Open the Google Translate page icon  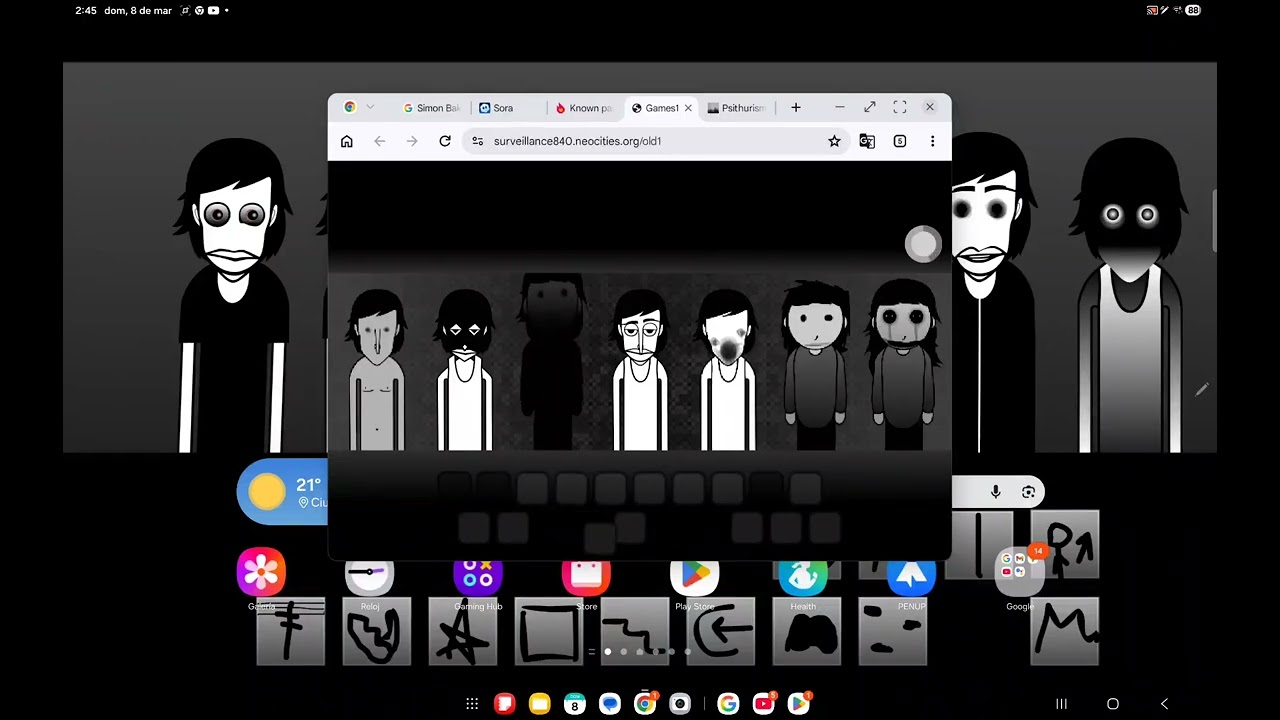point(867,141)
